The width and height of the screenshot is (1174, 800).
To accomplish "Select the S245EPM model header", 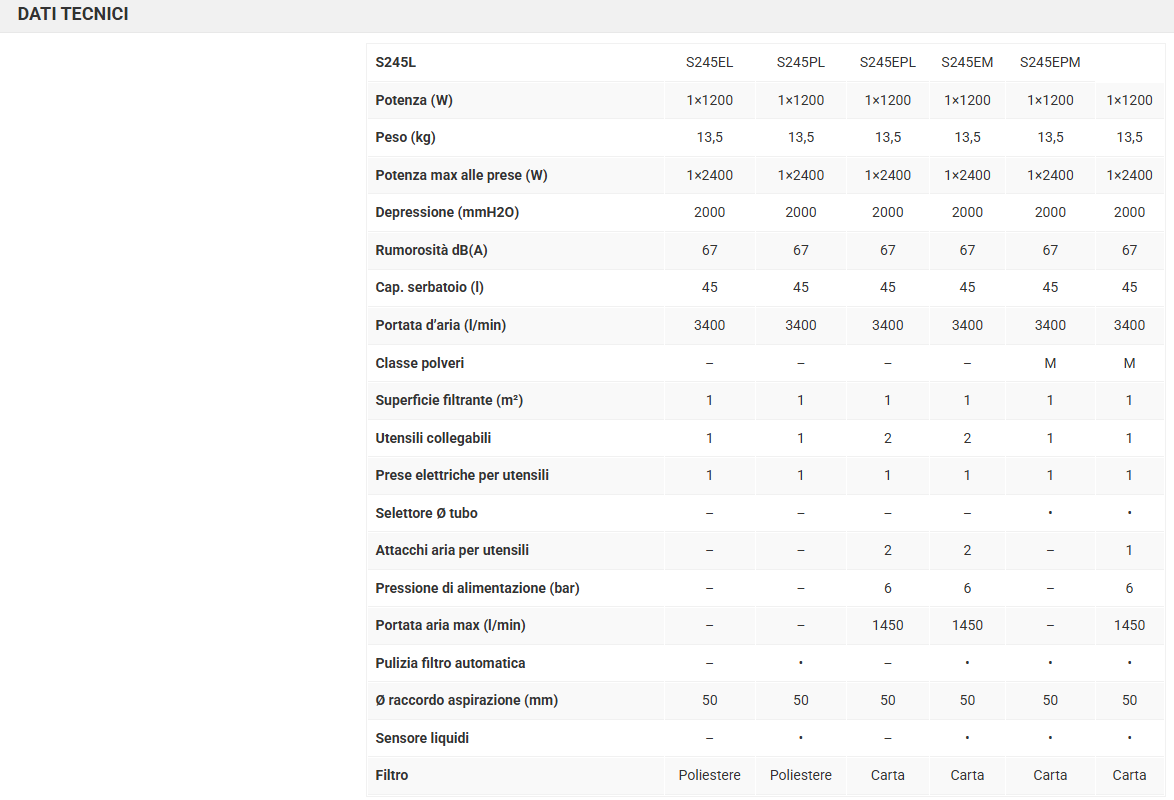I will click(1050, 62).
